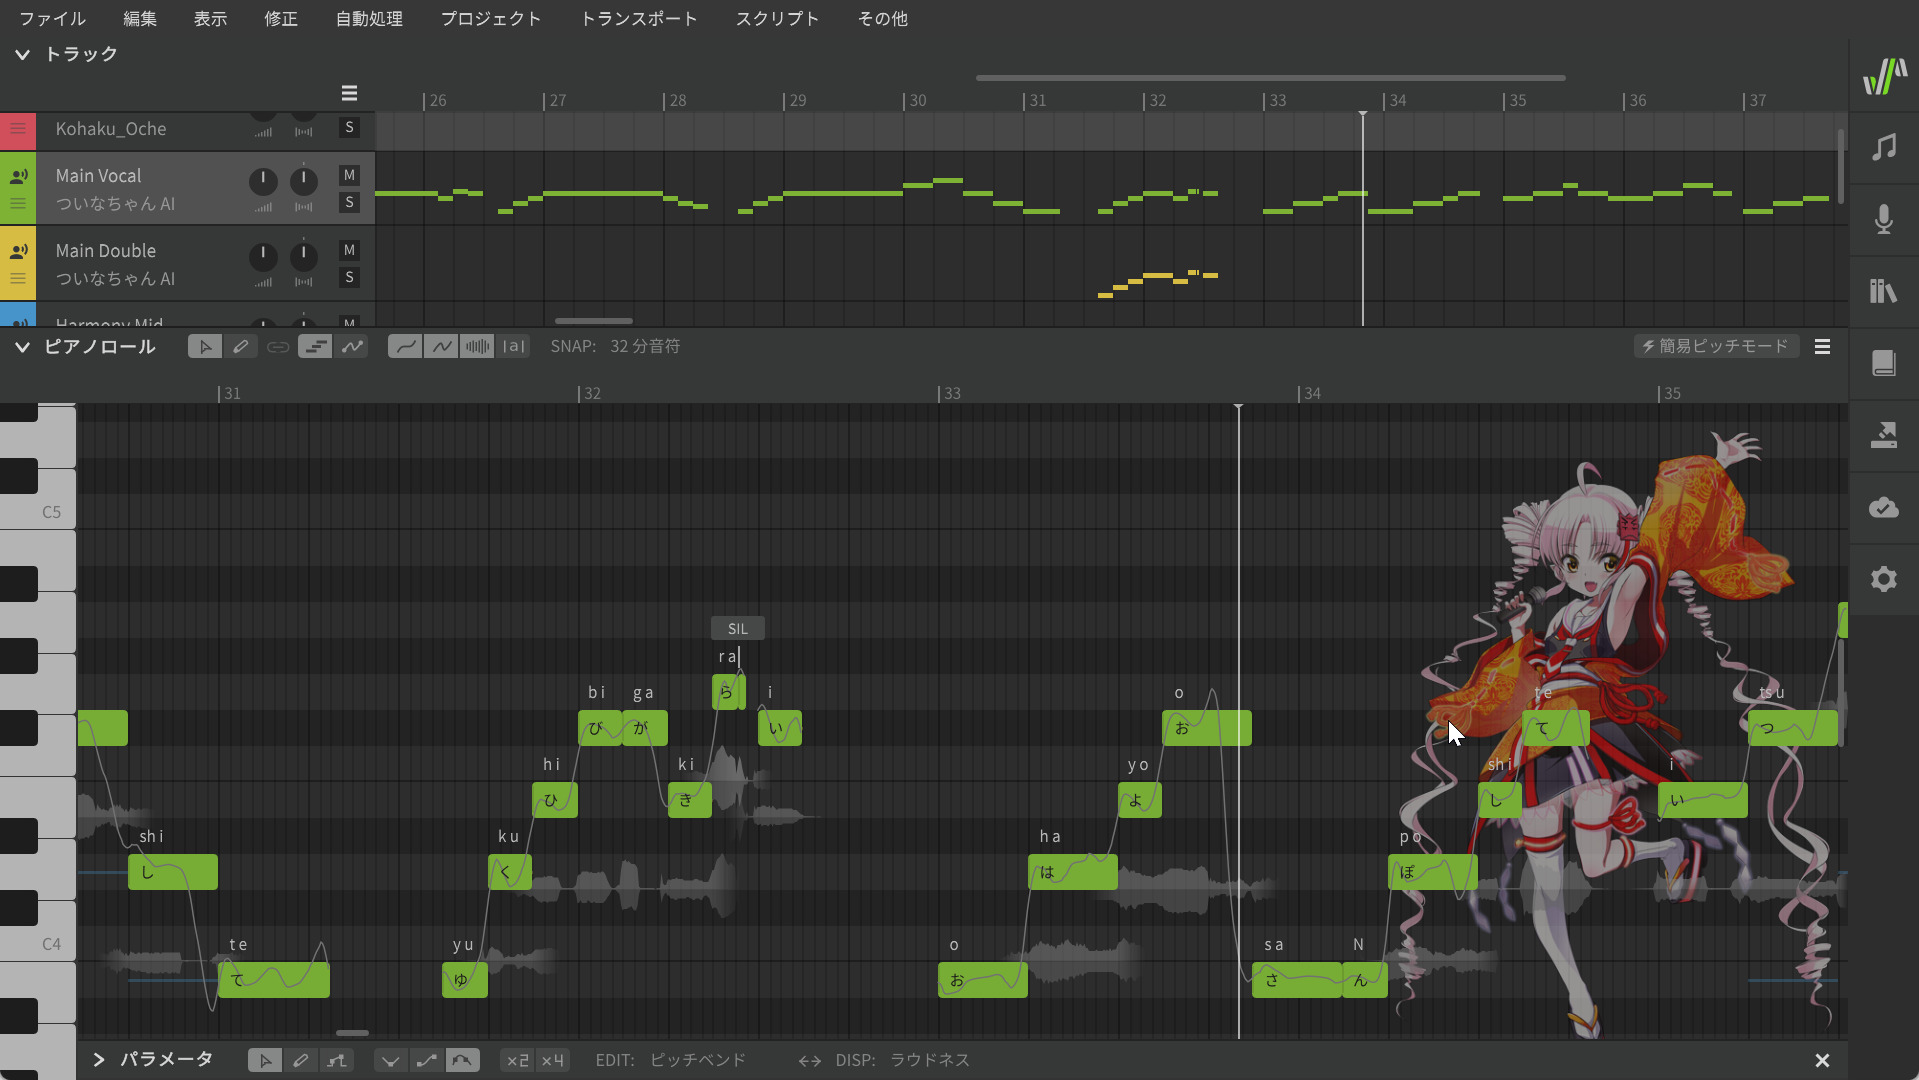
Task: Open the settings gear panel
Action: 1884,579
